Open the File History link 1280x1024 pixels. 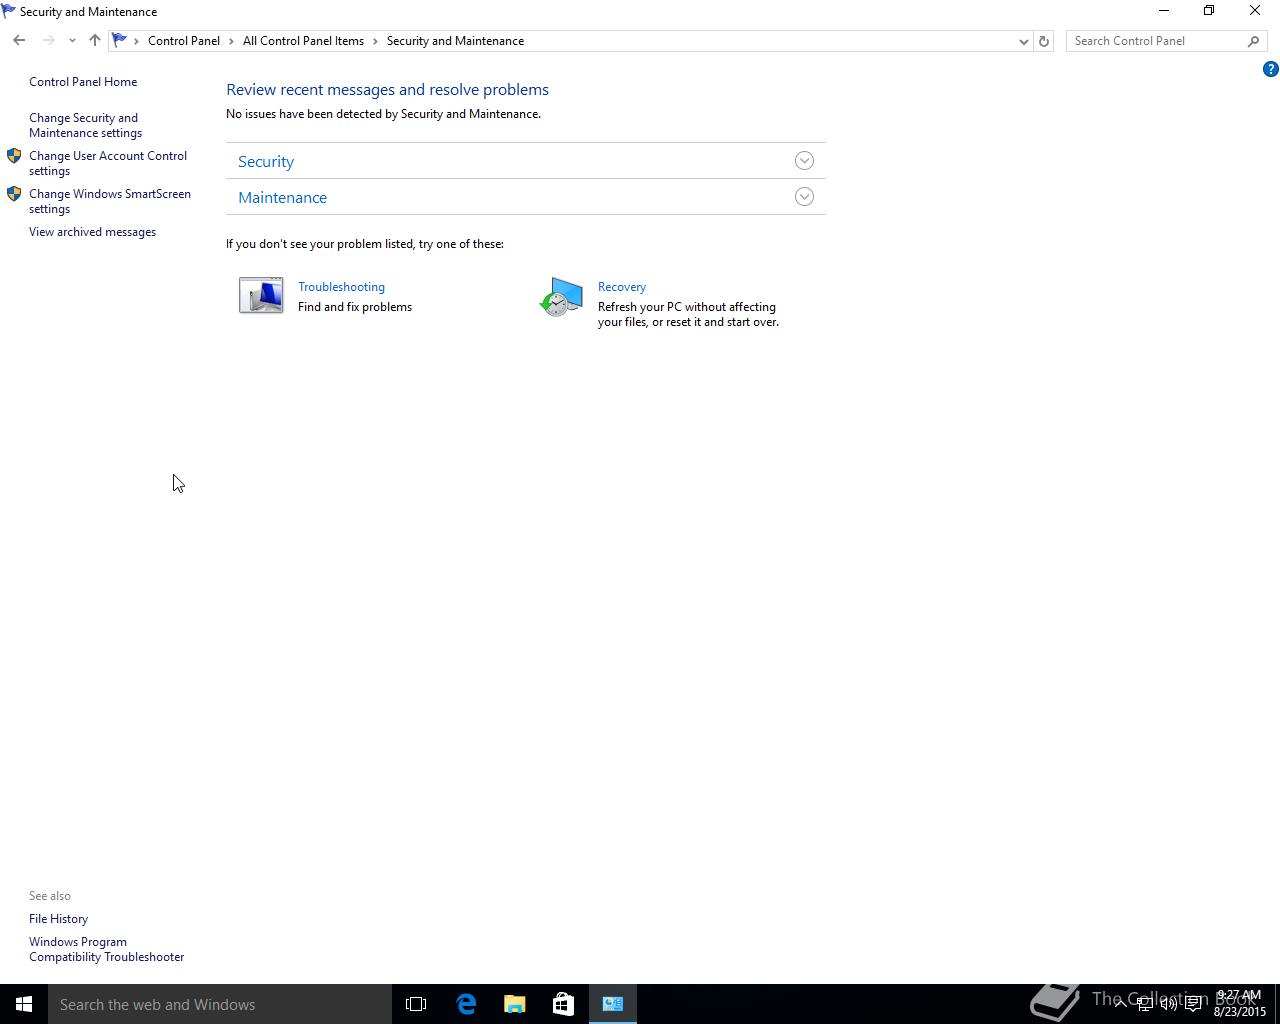tap(58, 919)
